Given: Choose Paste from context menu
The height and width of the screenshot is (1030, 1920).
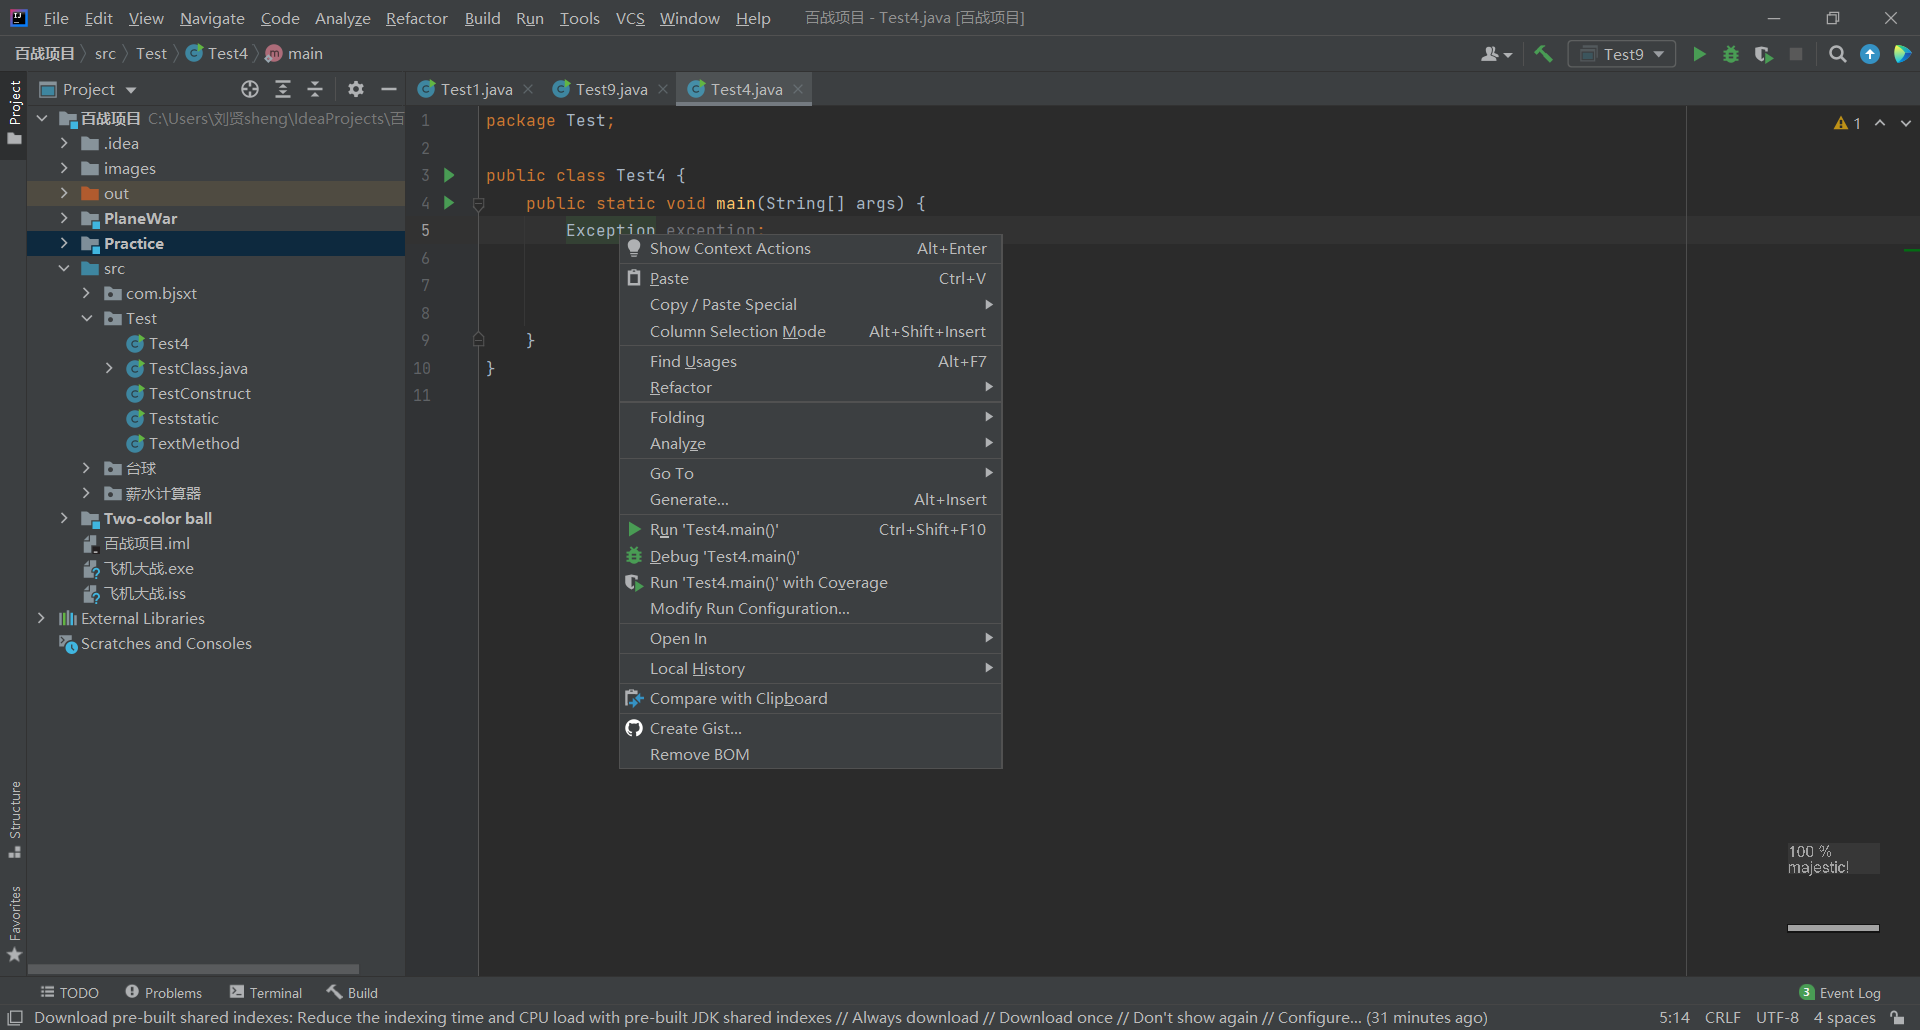Looking at the screenshot, I should point(810,279).
